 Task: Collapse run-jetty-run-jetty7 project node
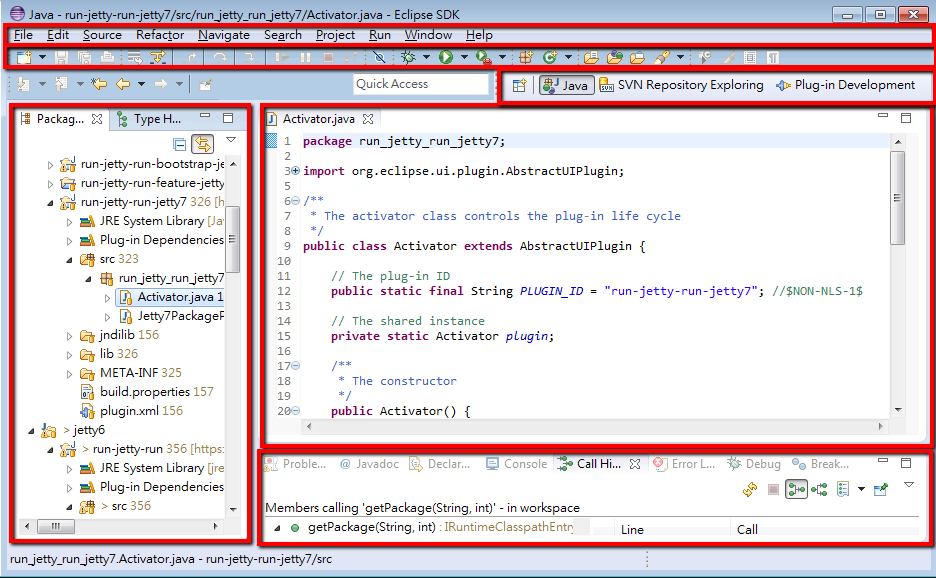(x=50, y=202)
